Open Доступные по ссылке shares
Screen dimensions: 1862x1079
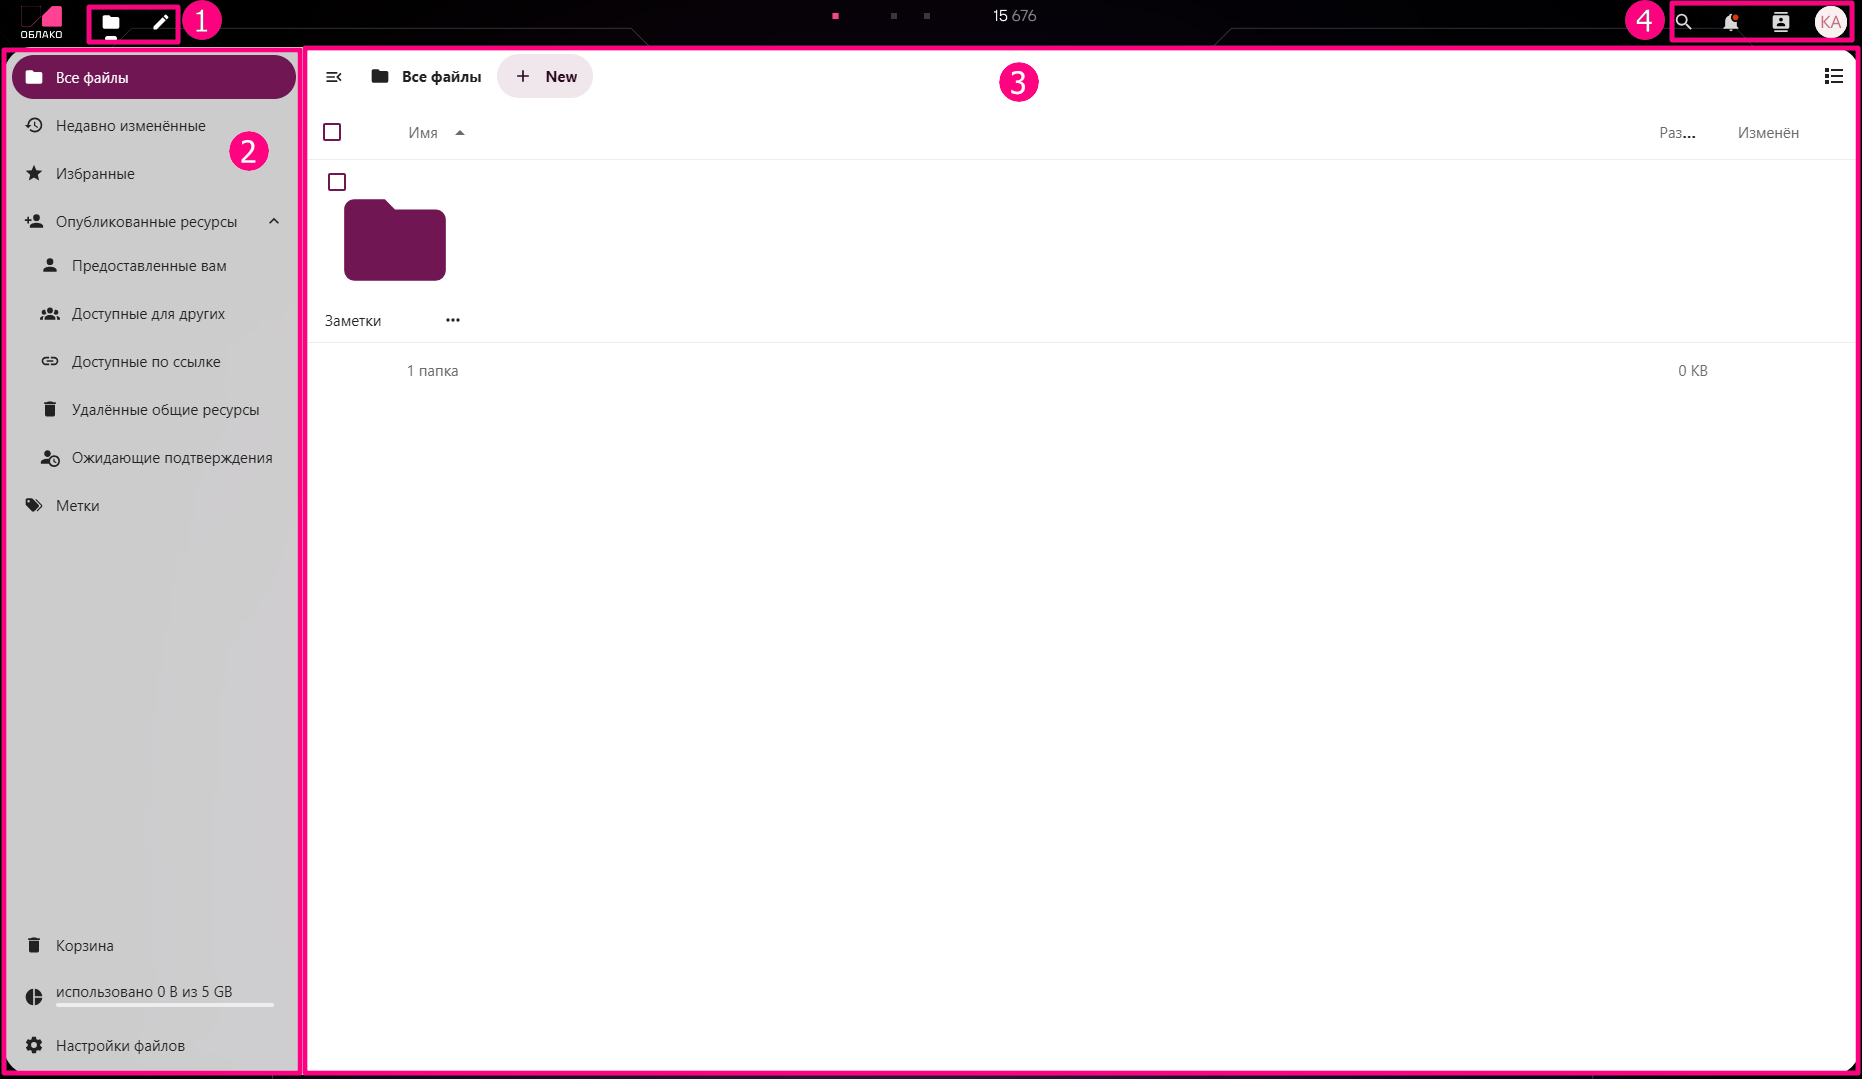tap(162, 361)
